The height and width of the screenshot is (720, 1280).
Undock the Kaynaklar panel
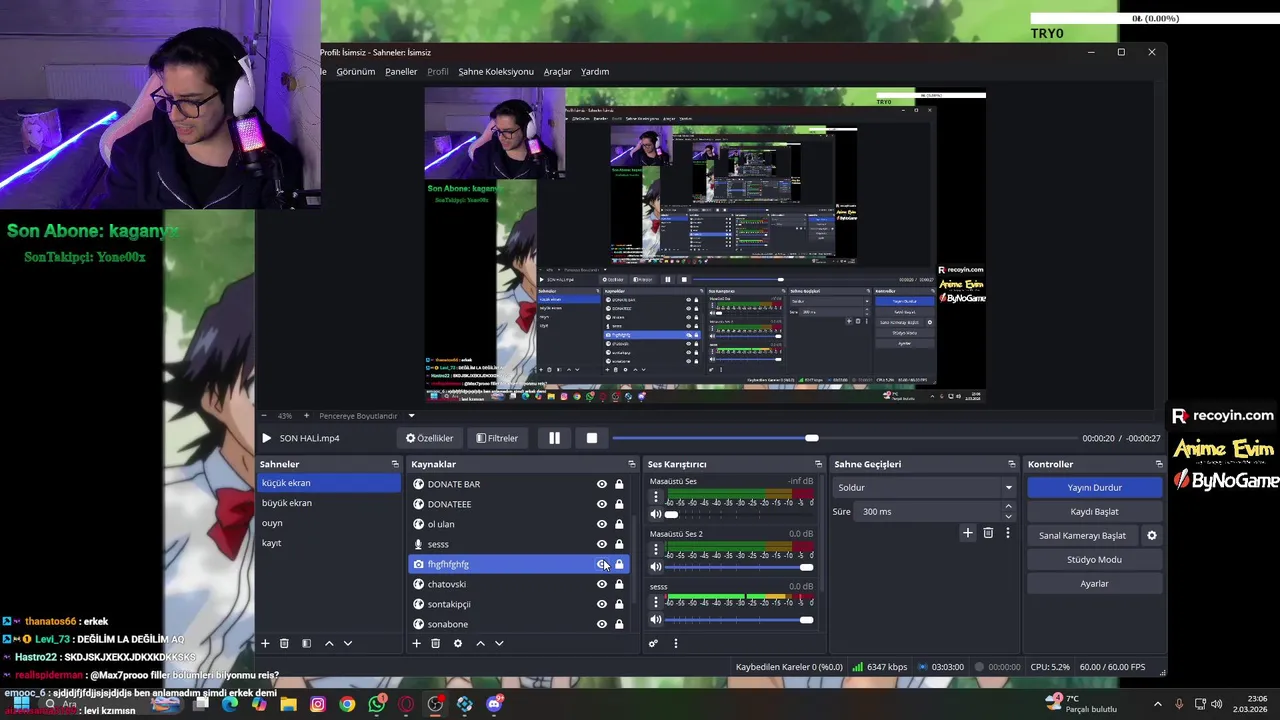pos(631,464)
